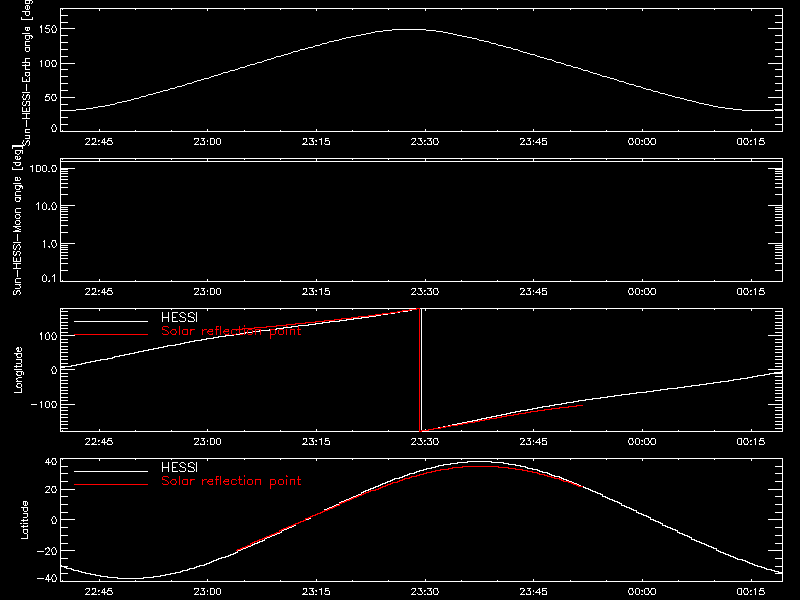This screenshot has width=800, height=600.
Task: Click 00:00 under the Sun-HESSI-Earth angle plot
Action: coord(642,142)
